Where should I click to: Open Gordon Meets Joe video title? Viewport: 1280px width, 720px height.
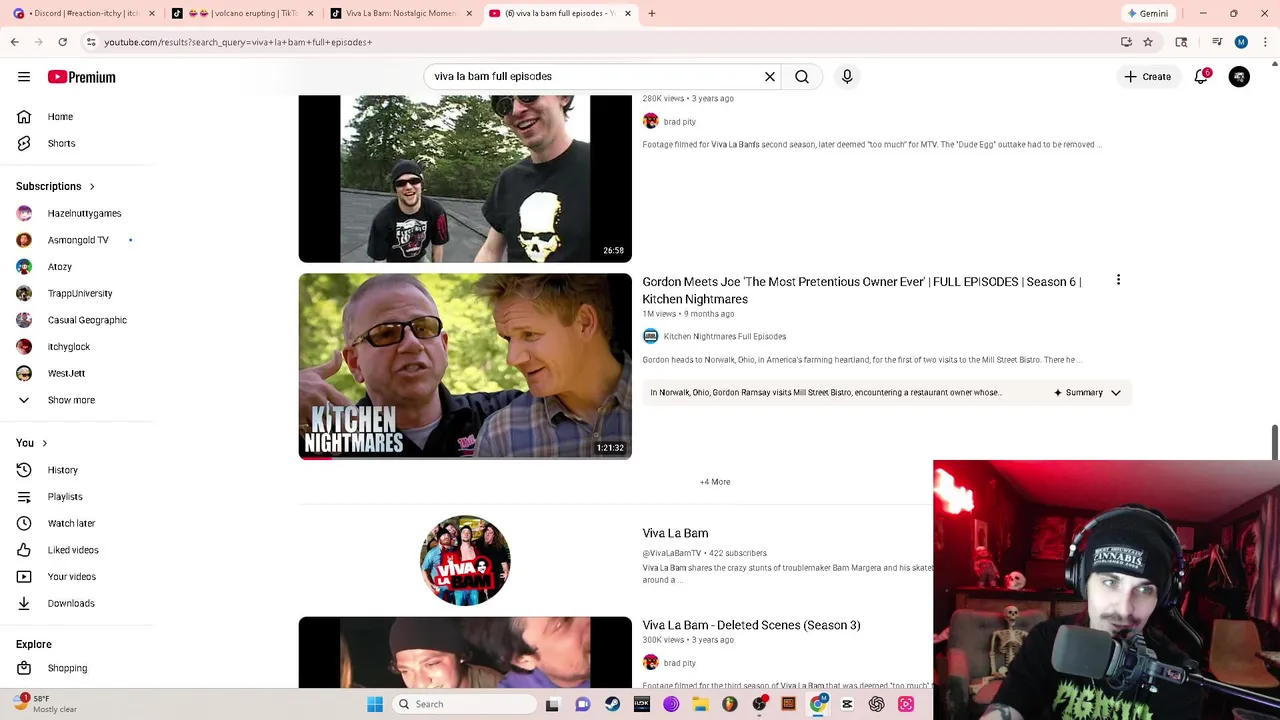[x=862, y=290]
